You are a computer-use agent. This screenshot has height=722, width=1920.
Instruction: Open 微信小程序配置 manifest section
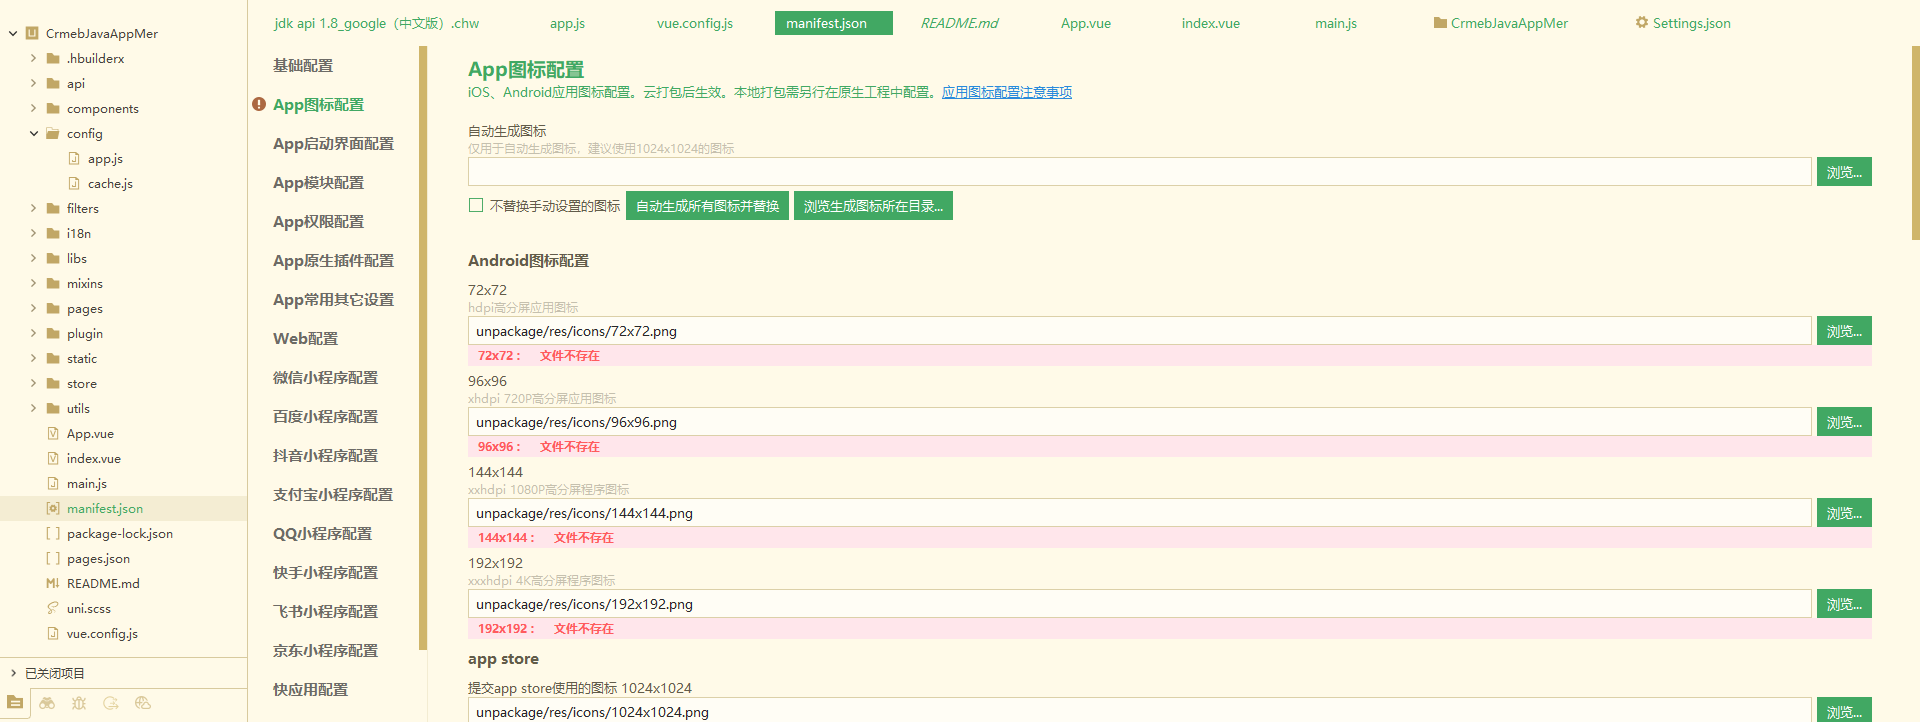click(x=325, y=377)
